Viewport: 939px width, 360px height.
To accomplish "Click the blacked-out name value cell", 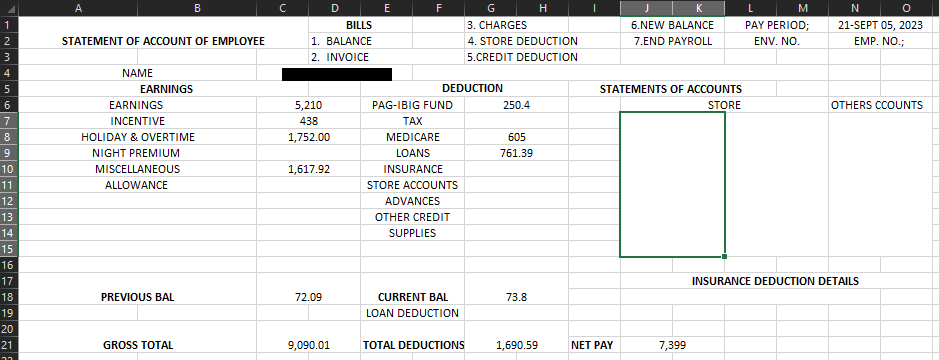I will tap(337, 74).
